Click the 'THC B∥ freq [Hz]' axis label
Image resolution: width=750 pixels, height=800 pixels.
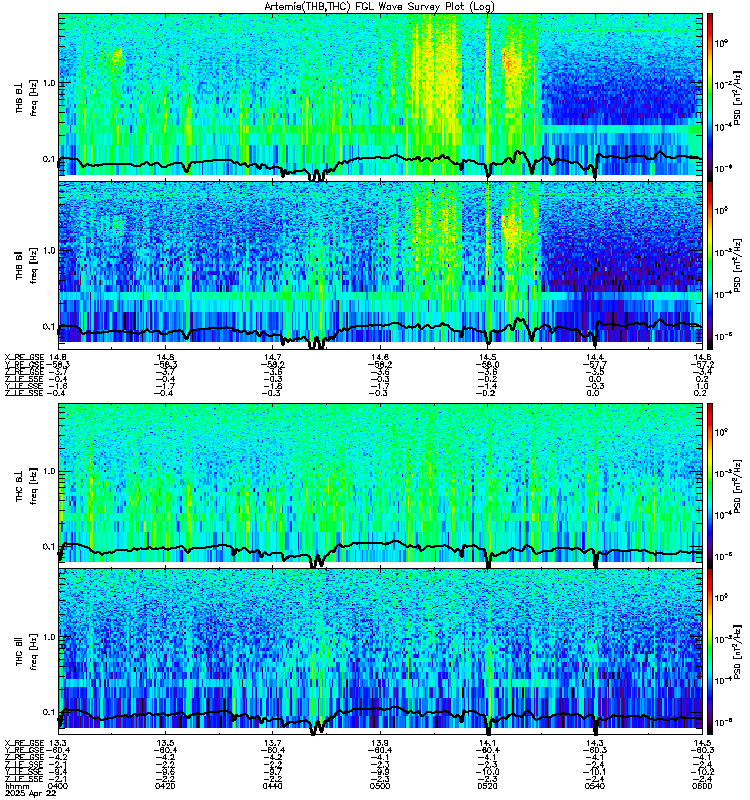tap(27, 652)
